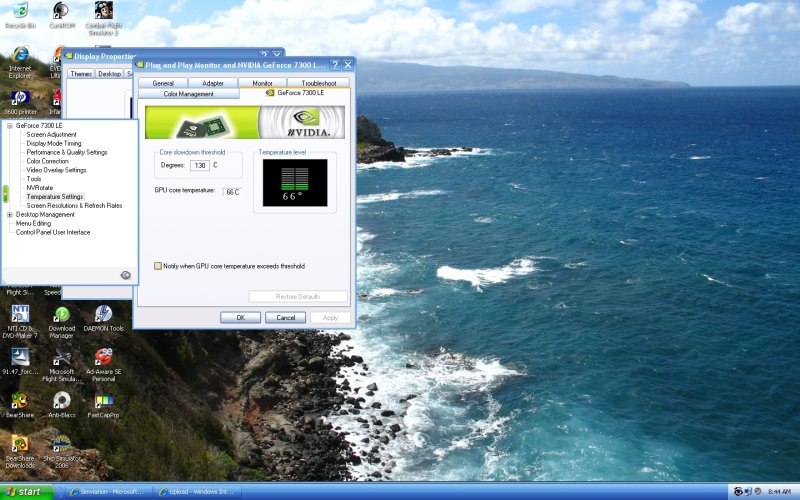Switch to the Troubleshoot tab
The width and height of the screenshot is (800, 500).
point(319,83)
